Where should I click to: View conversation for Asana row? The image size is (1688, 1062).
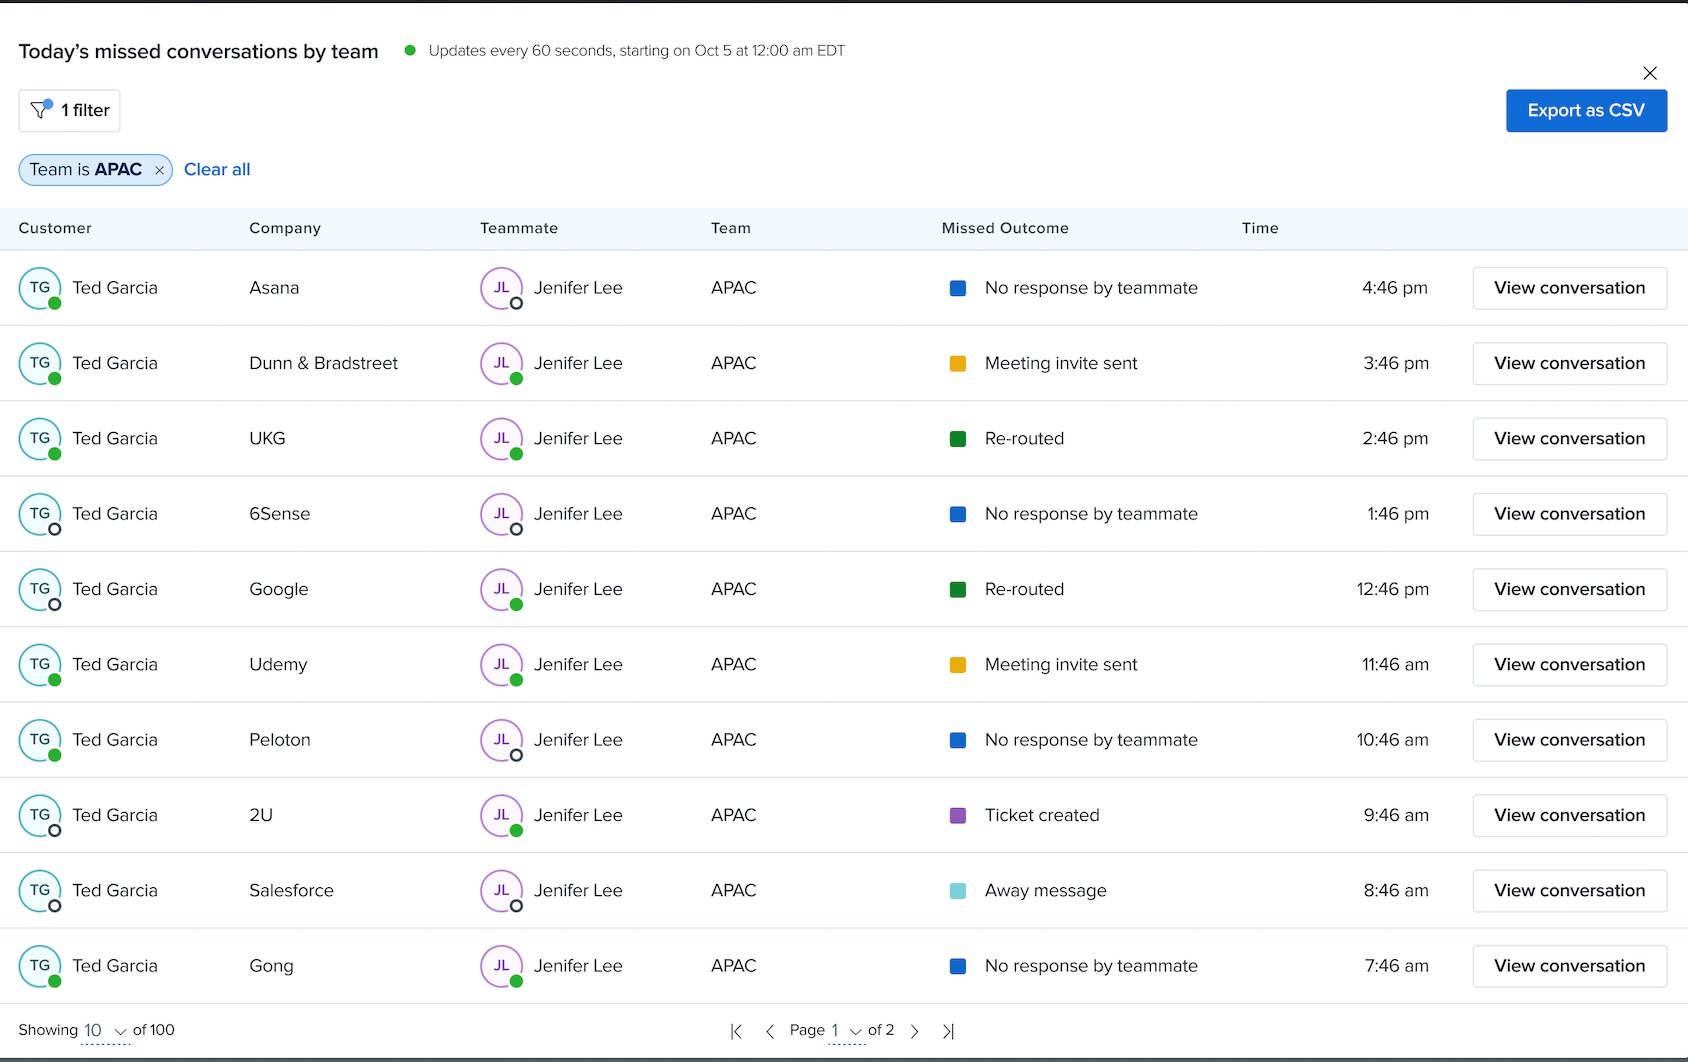pyautogui.click(x=1569, y=288)
